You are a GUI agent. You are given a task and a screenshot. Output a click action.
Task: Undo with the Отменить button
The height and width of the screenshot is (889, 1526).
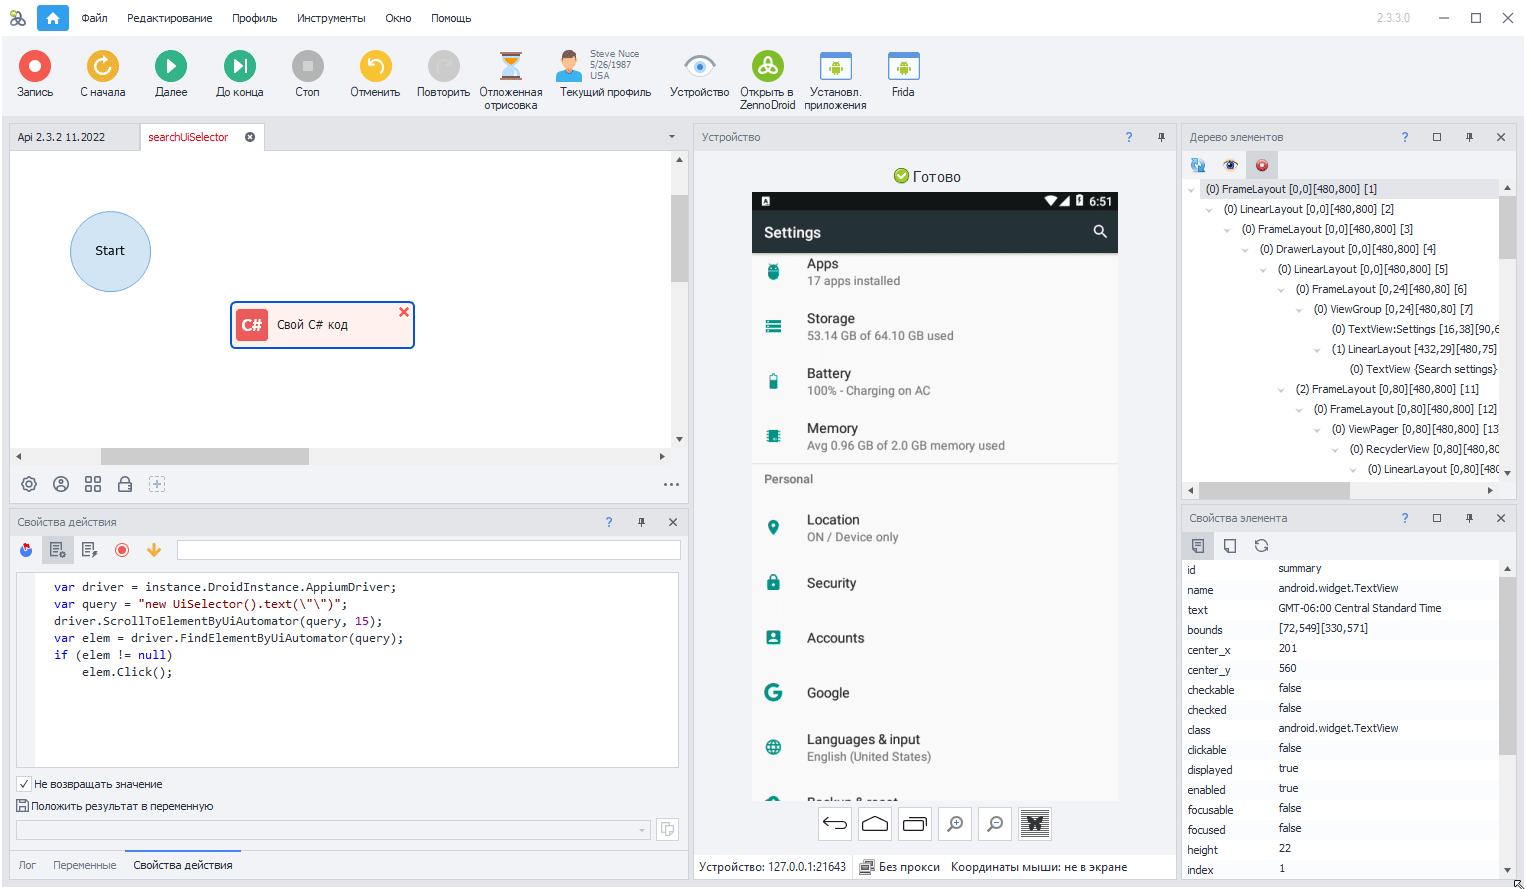tap(375, 75)
